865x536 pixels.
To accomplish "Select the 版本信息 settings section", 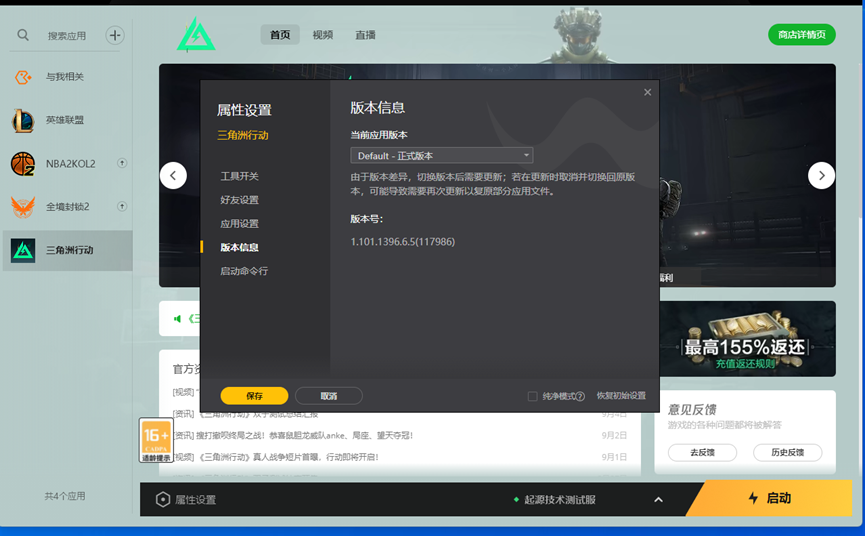I will point(239,247).
